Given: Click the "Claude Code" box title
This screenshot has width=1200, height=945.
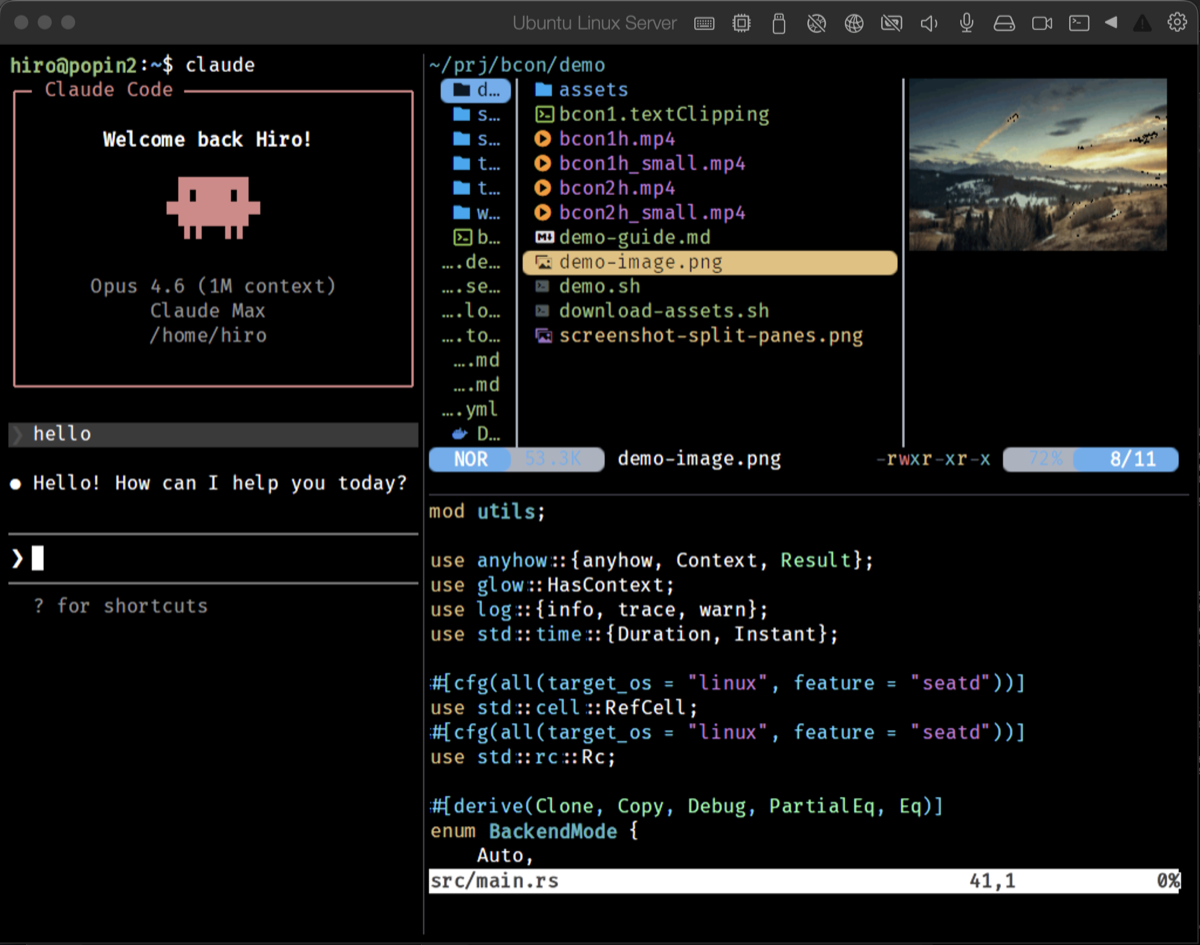Looking at the screenshot, I should 109,90.
